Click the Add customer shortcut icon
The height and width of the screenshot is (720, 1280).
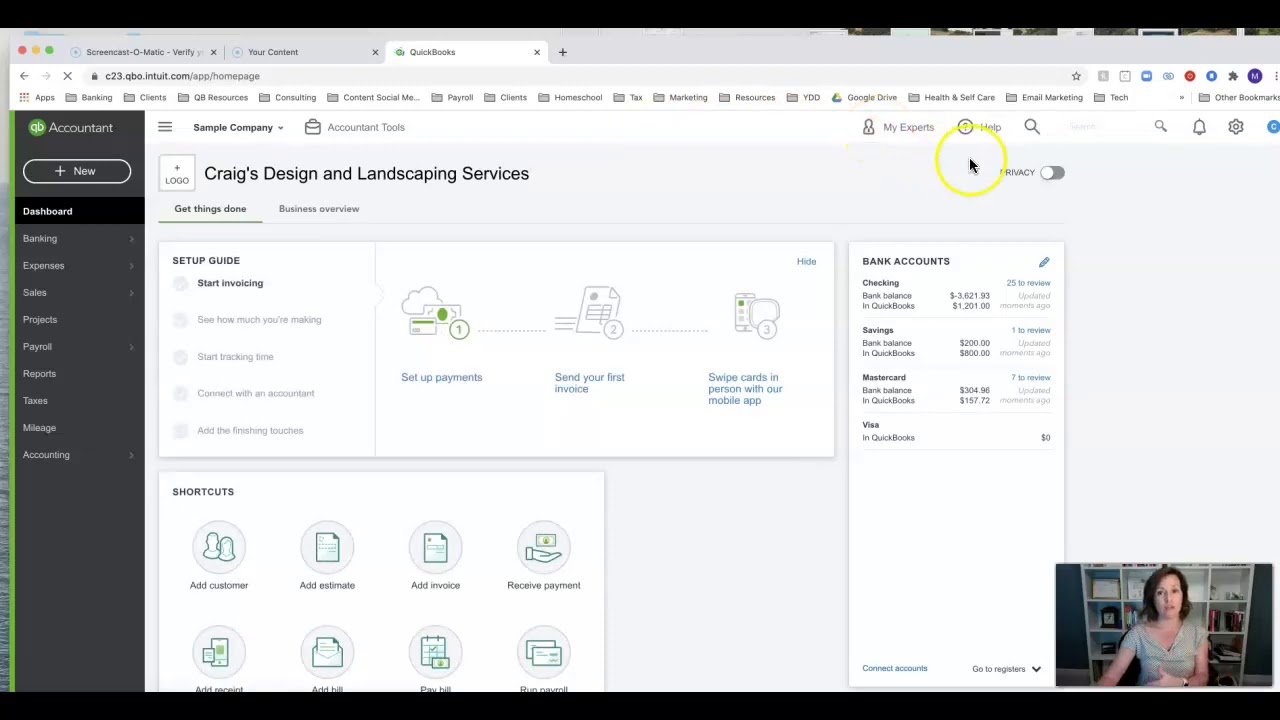tap(219, 547)
